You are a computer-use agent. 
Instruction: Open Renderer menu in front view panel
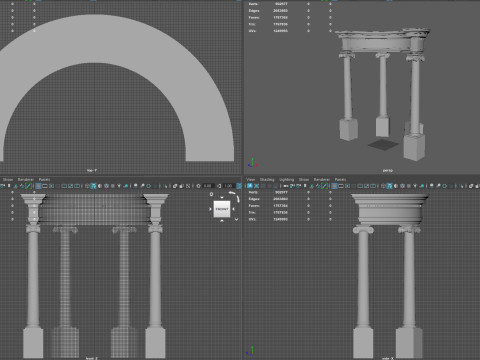[26, 179]
